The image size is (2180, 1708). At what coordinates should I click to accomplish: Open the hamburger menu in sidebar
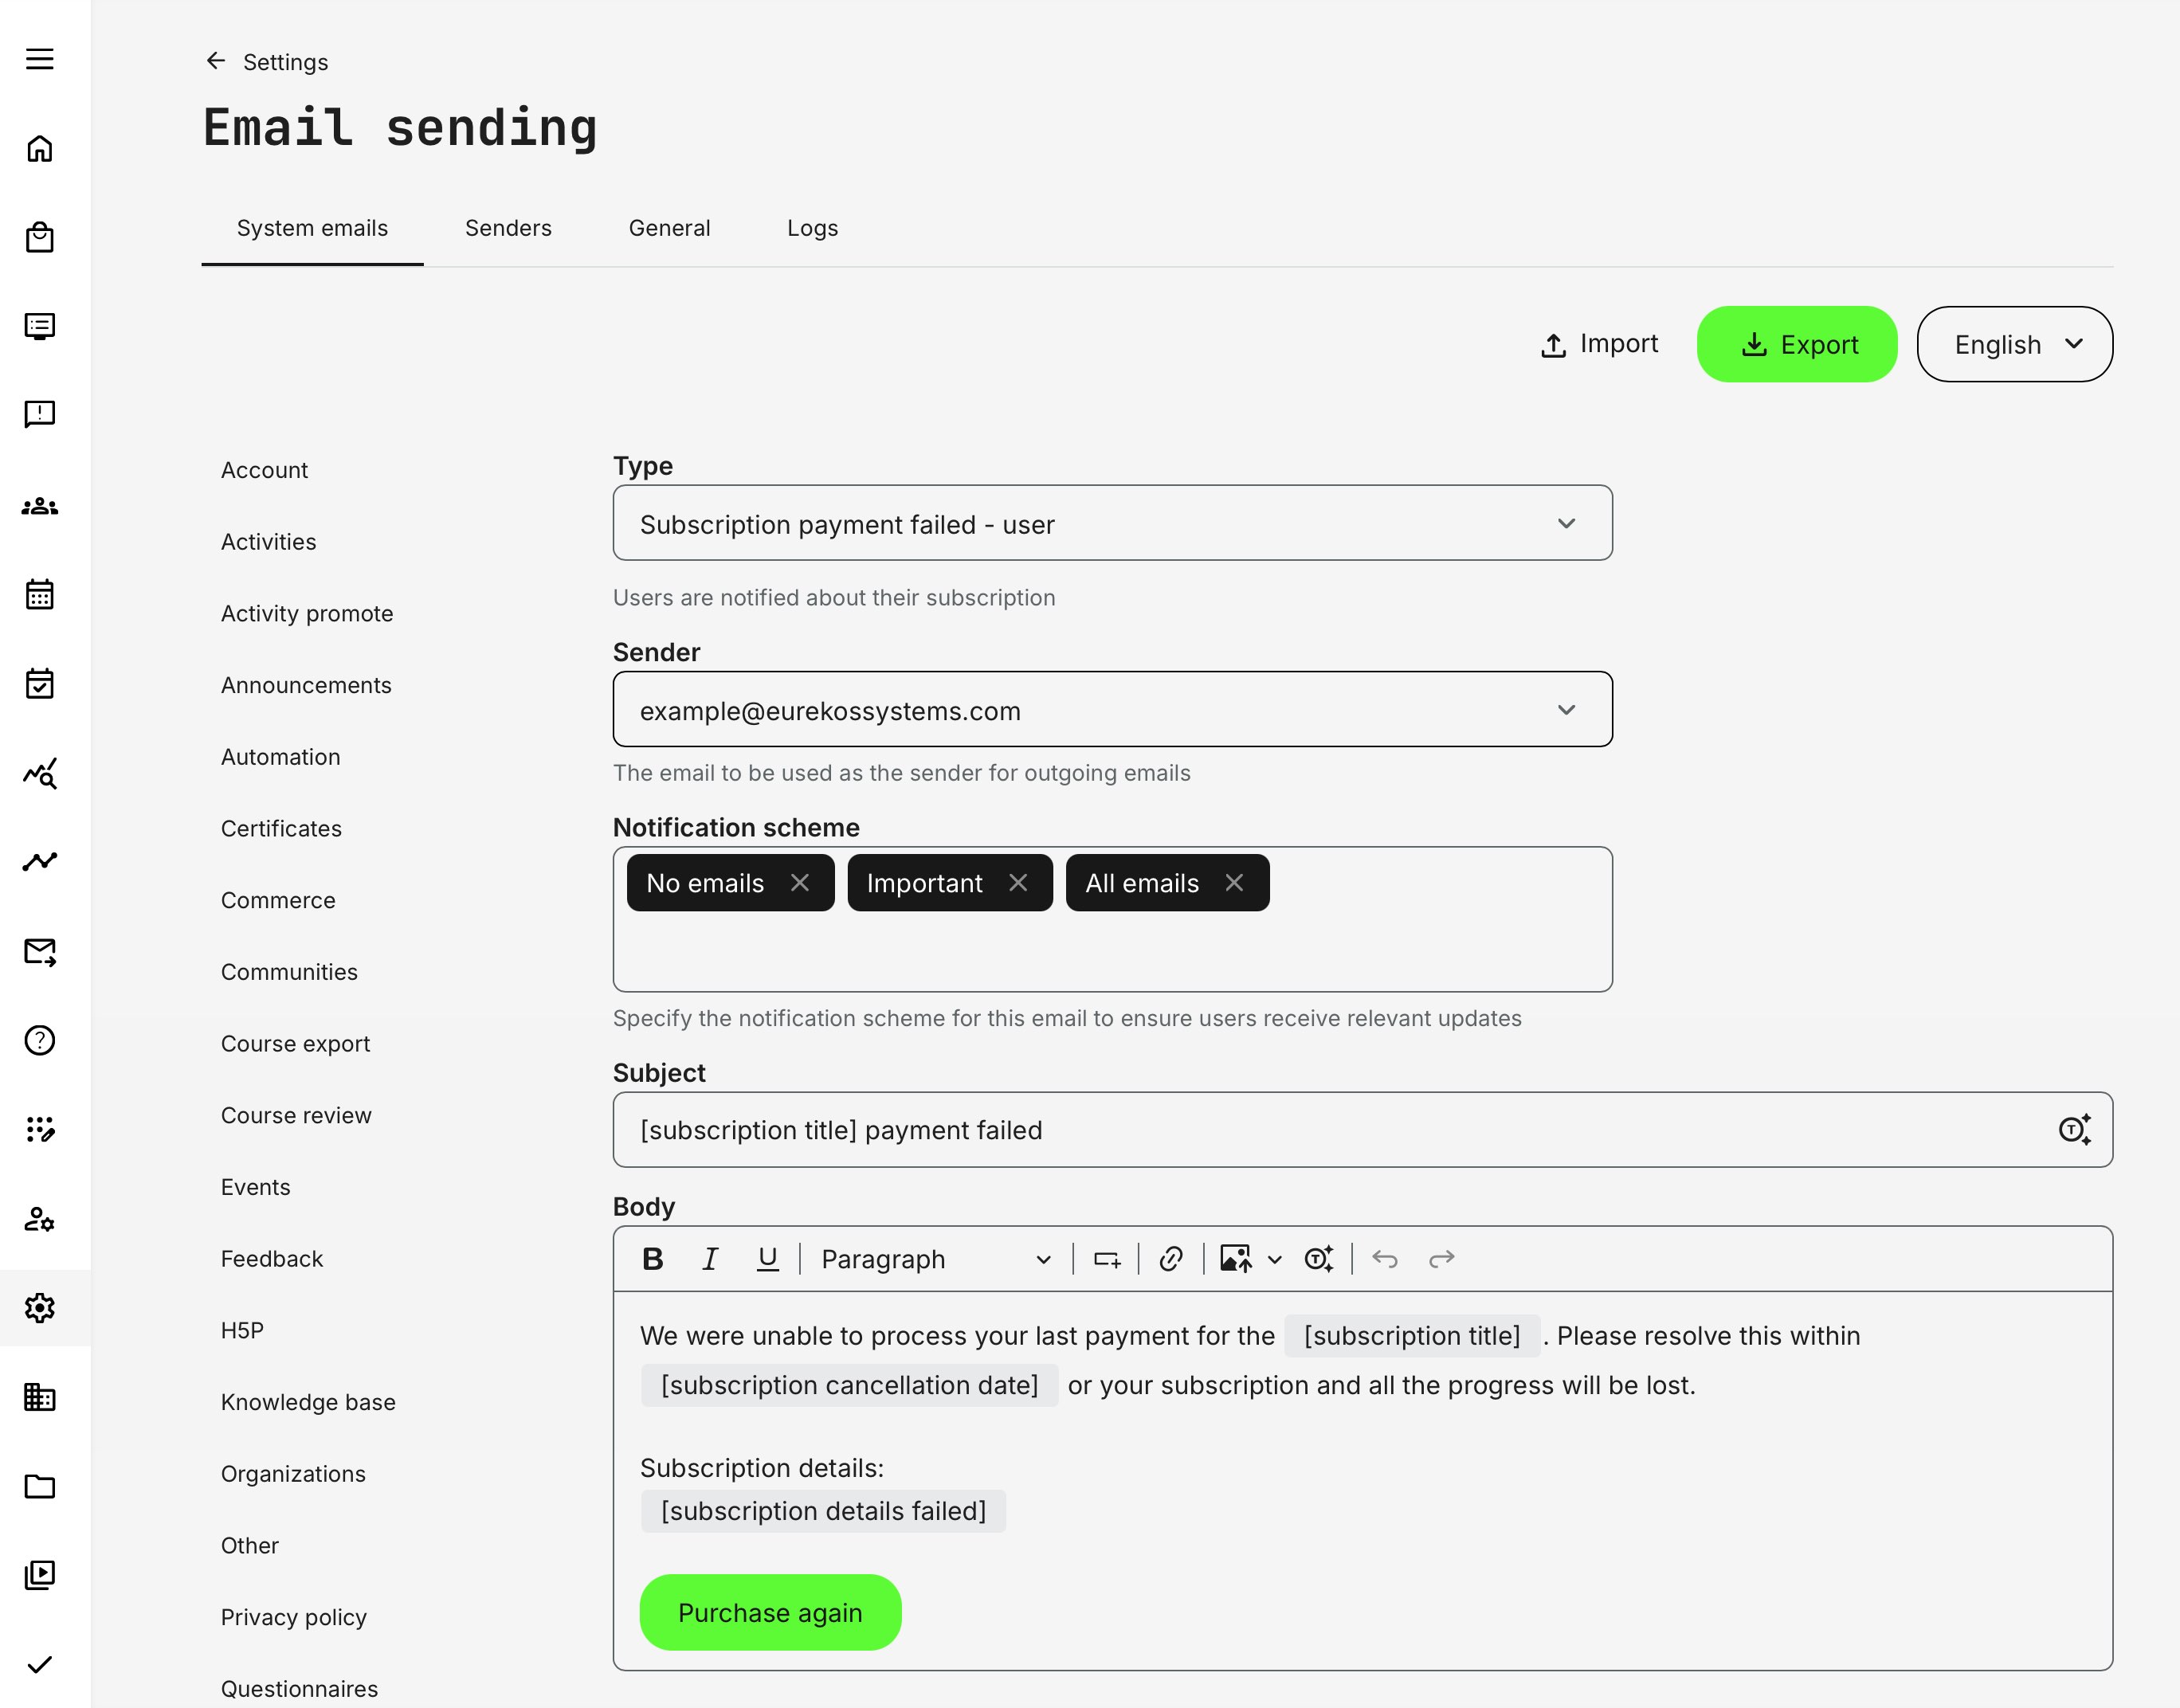pyautogui.click(x=40, y=59)
